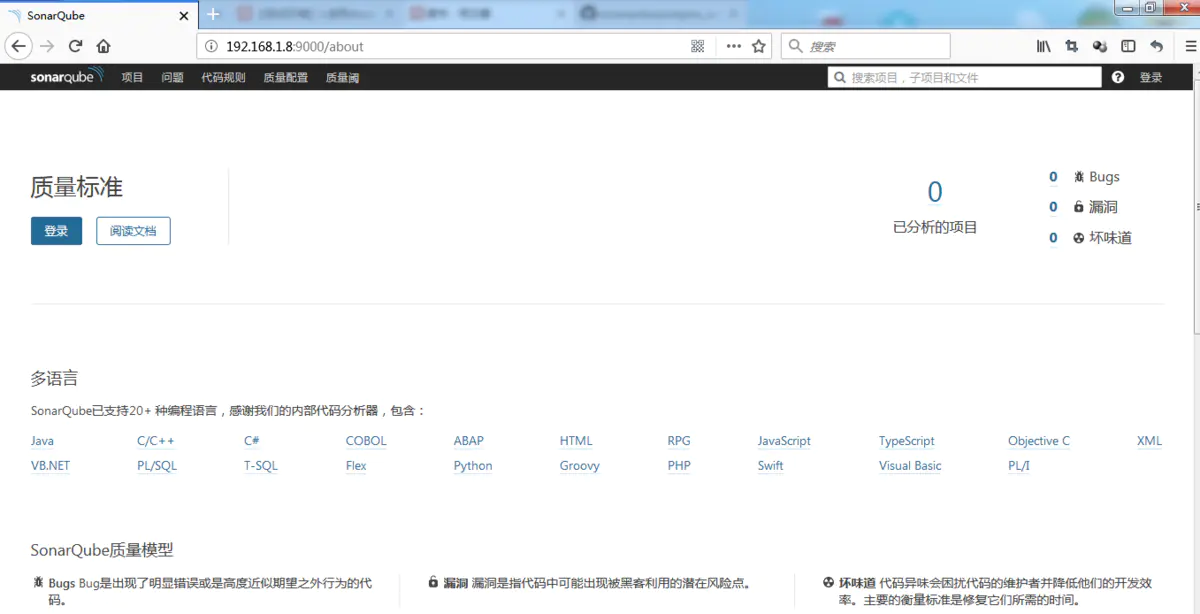Open a new tab with the plus icon
Screen dimensions: 1200x614
[x=213, y=15]
